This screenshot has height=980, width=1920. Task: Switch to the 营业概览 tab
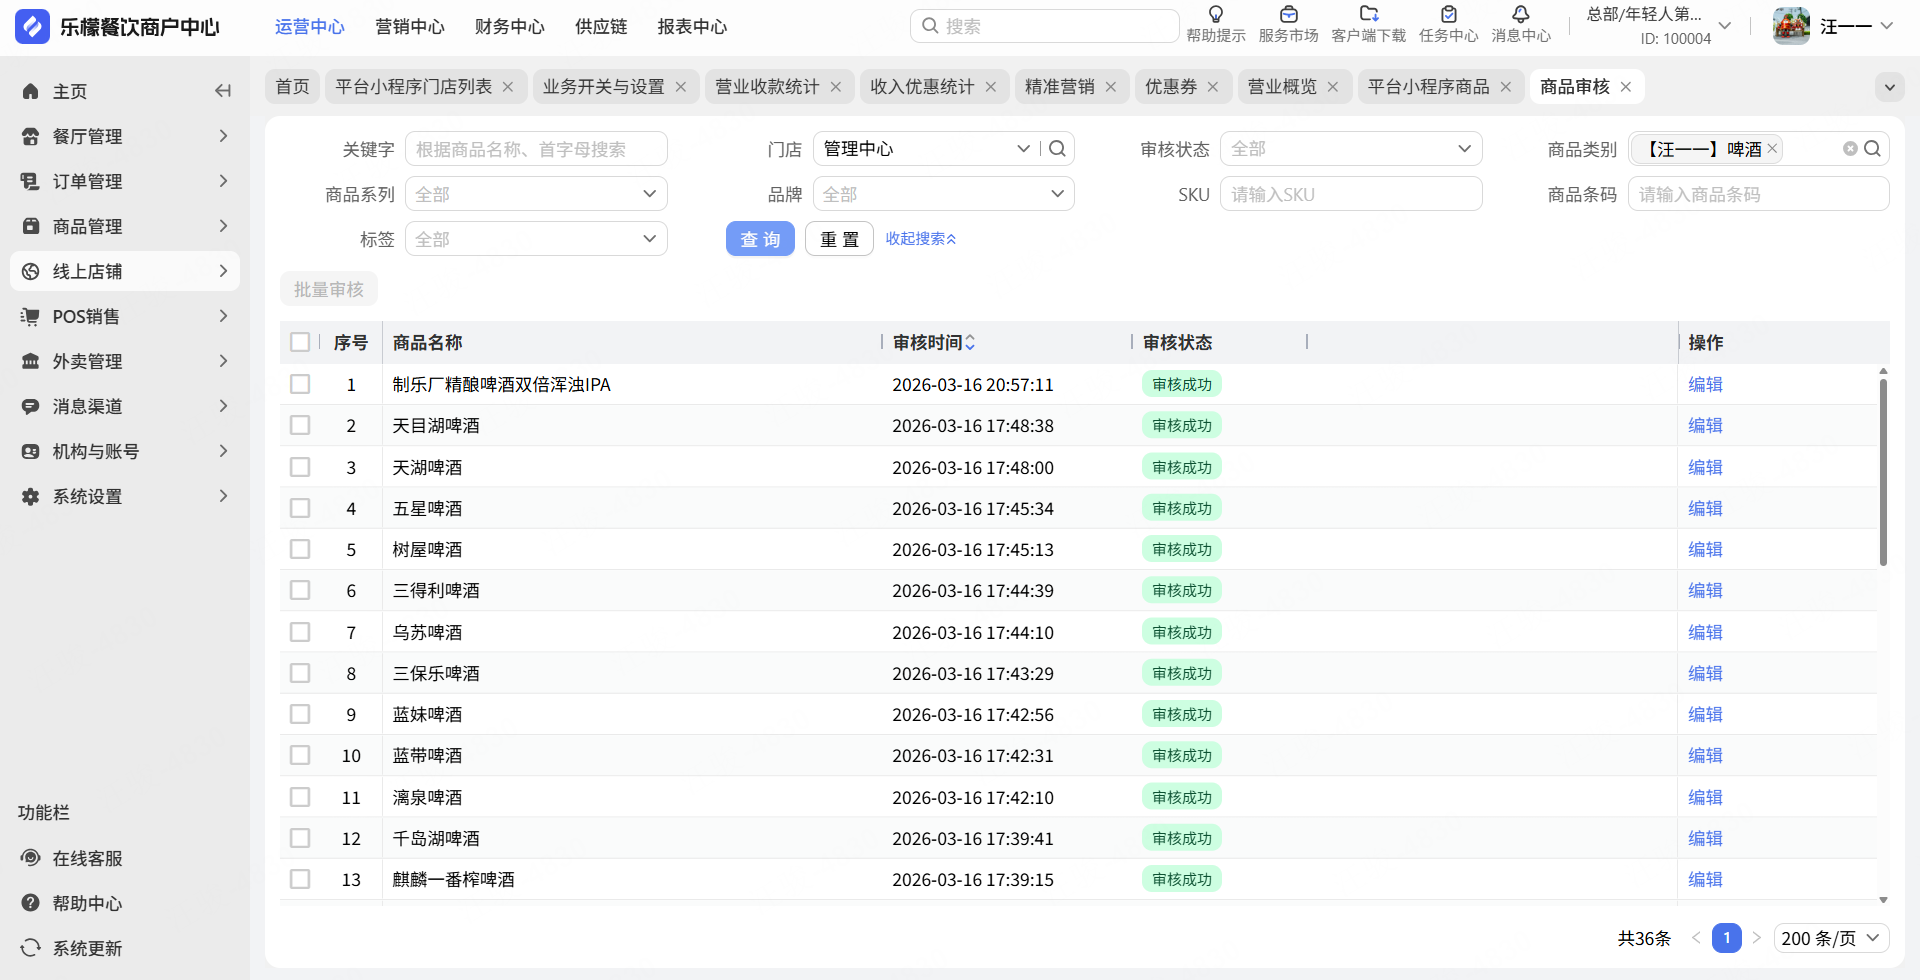[x=1282, y=87]
